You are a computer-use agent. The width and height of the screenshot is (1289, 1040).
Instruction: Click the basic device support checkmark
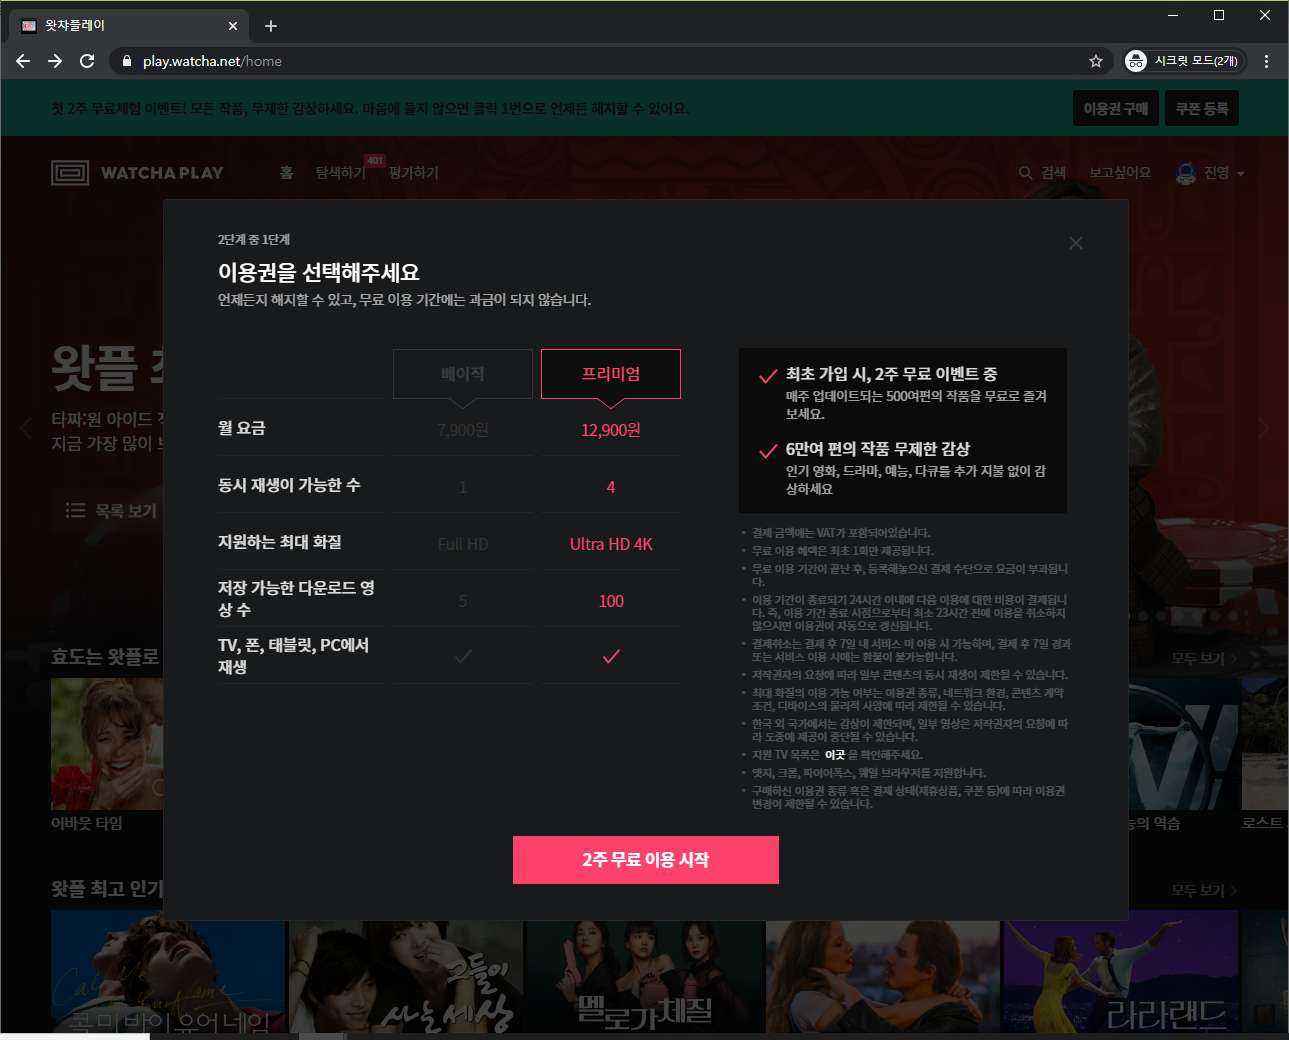tap(463, 656)
